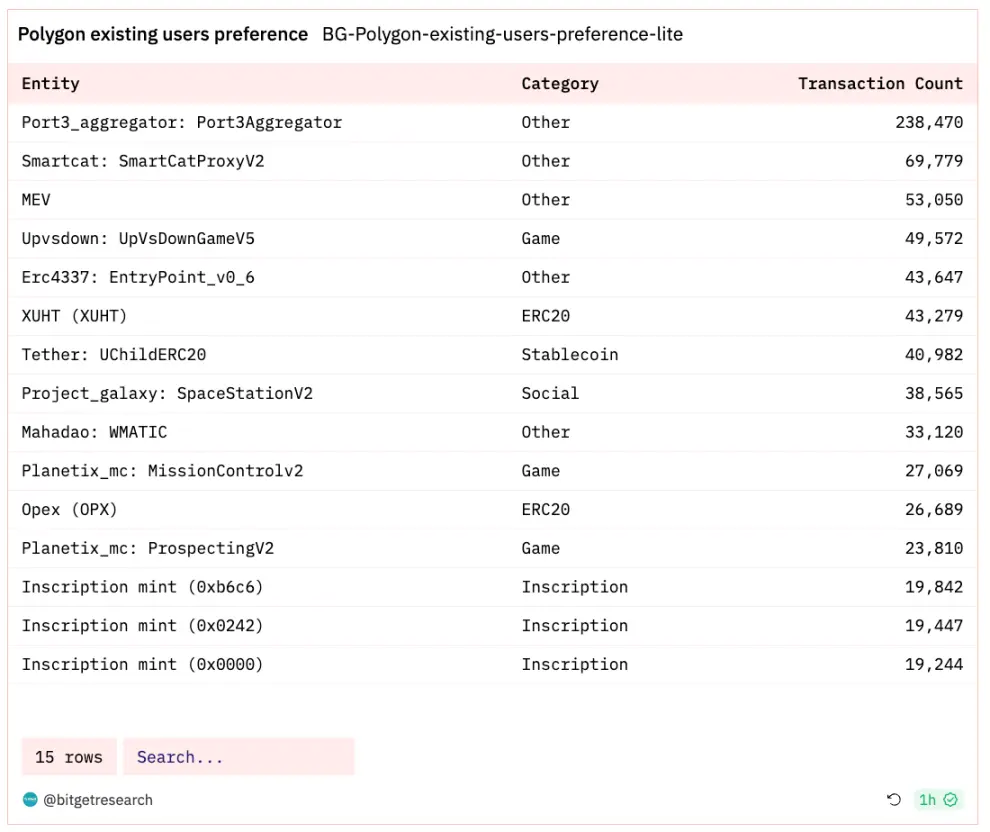Click the Stablecoin category cell
This screenshot has height=832, width=990.
[x=570, y=355]
